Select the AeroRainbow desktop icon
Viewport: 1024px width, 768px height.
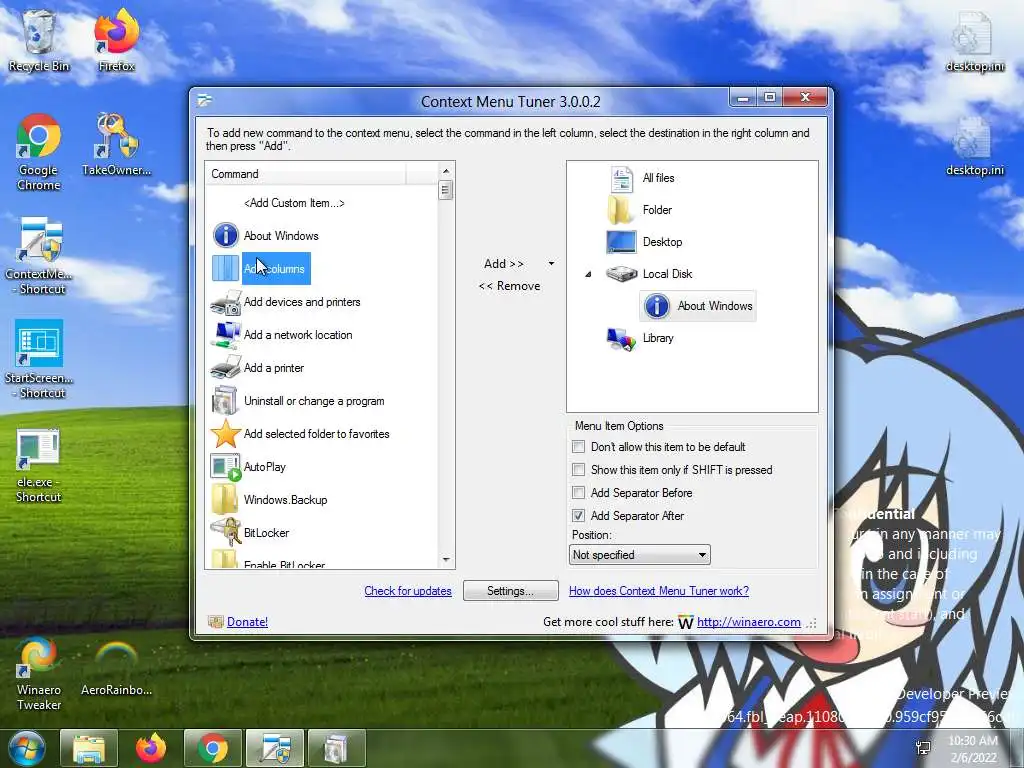117,667
